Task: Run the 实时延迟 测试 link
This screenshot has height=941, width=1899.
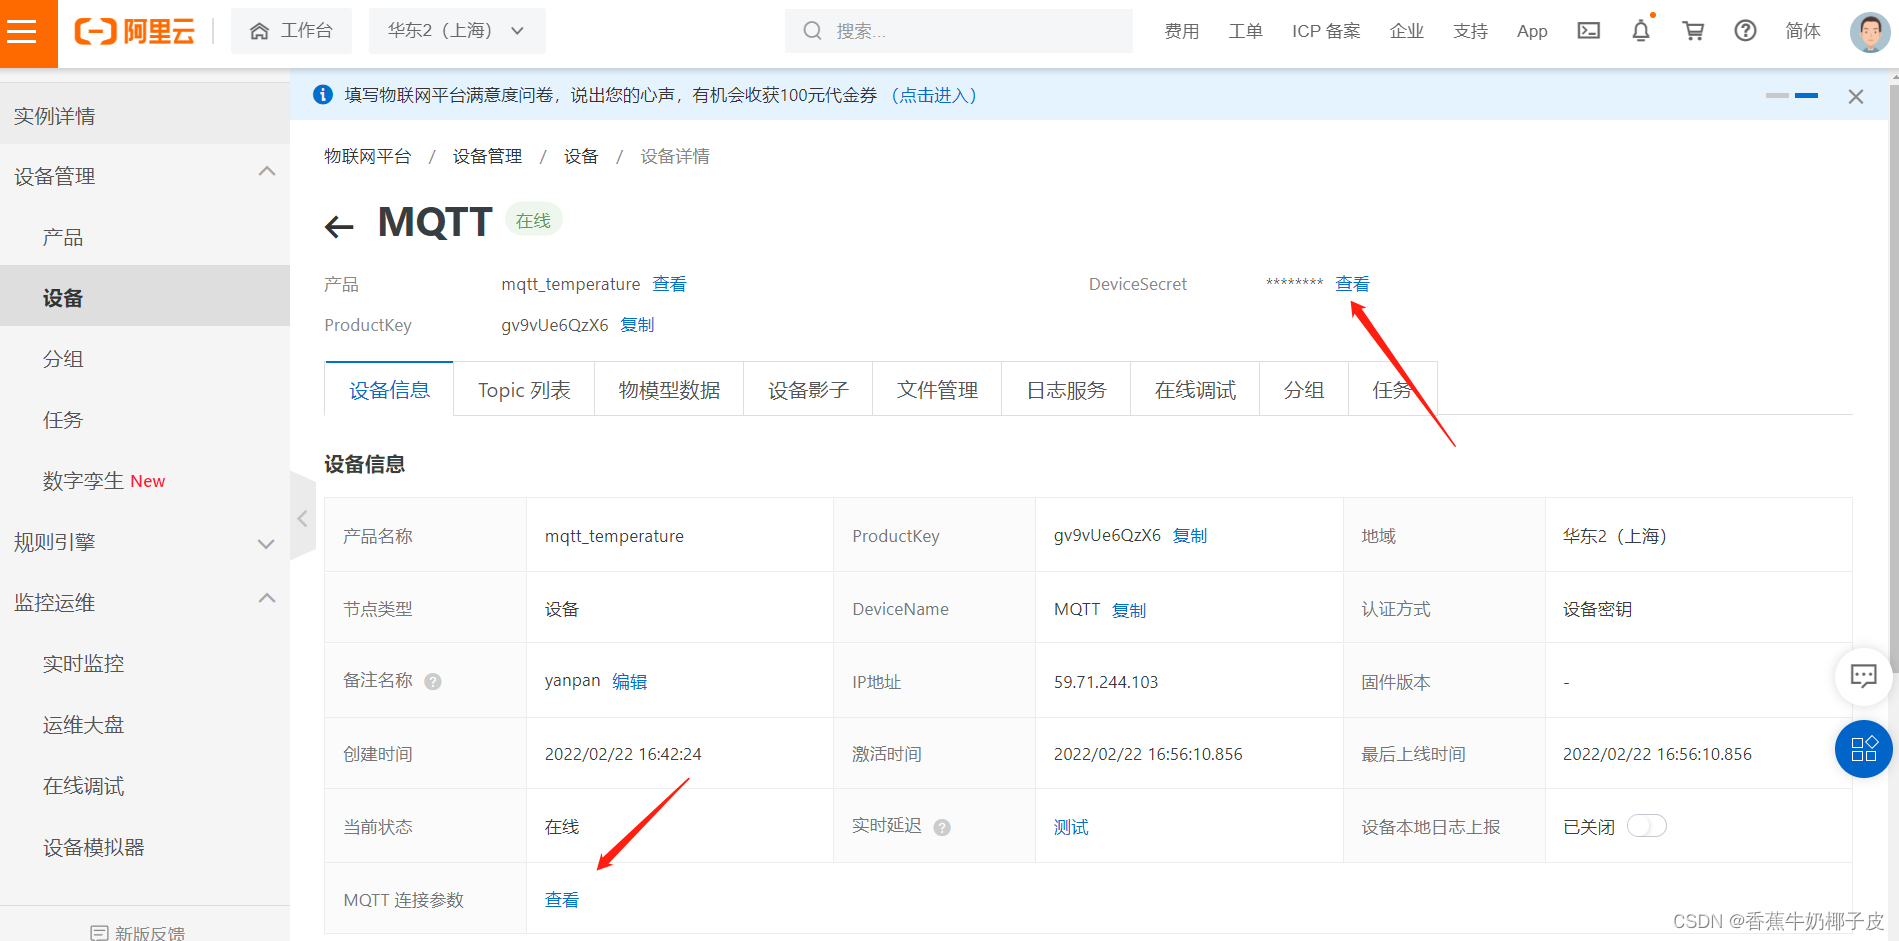Action: [1071, 828]
